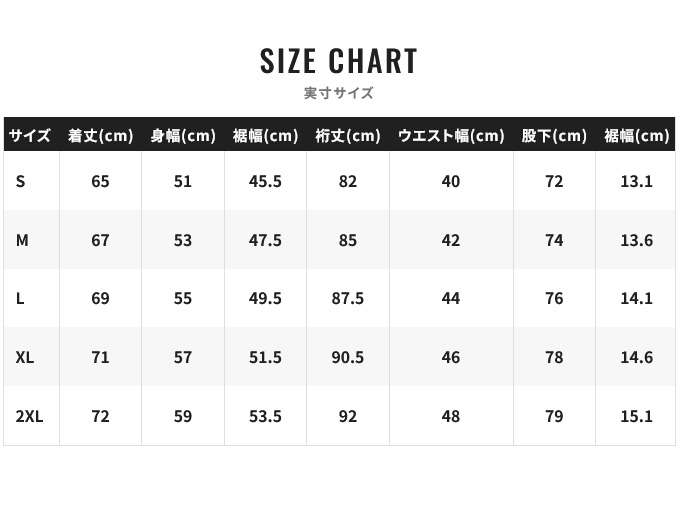Select the L size row label
680x515 pixels.
[x=21, y=298]
